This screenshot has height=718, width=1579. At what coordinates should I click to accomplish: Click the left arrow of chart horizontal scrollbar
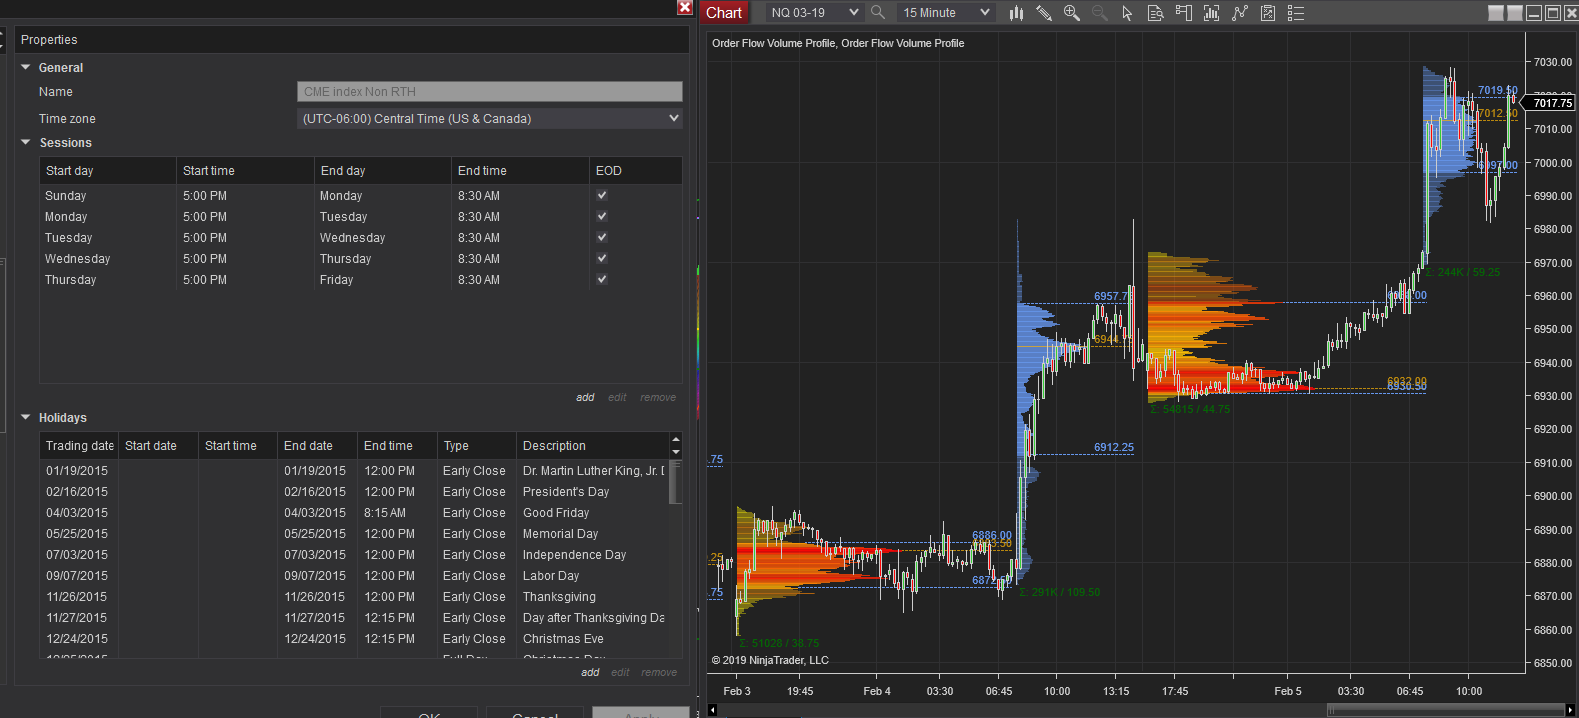713,710
